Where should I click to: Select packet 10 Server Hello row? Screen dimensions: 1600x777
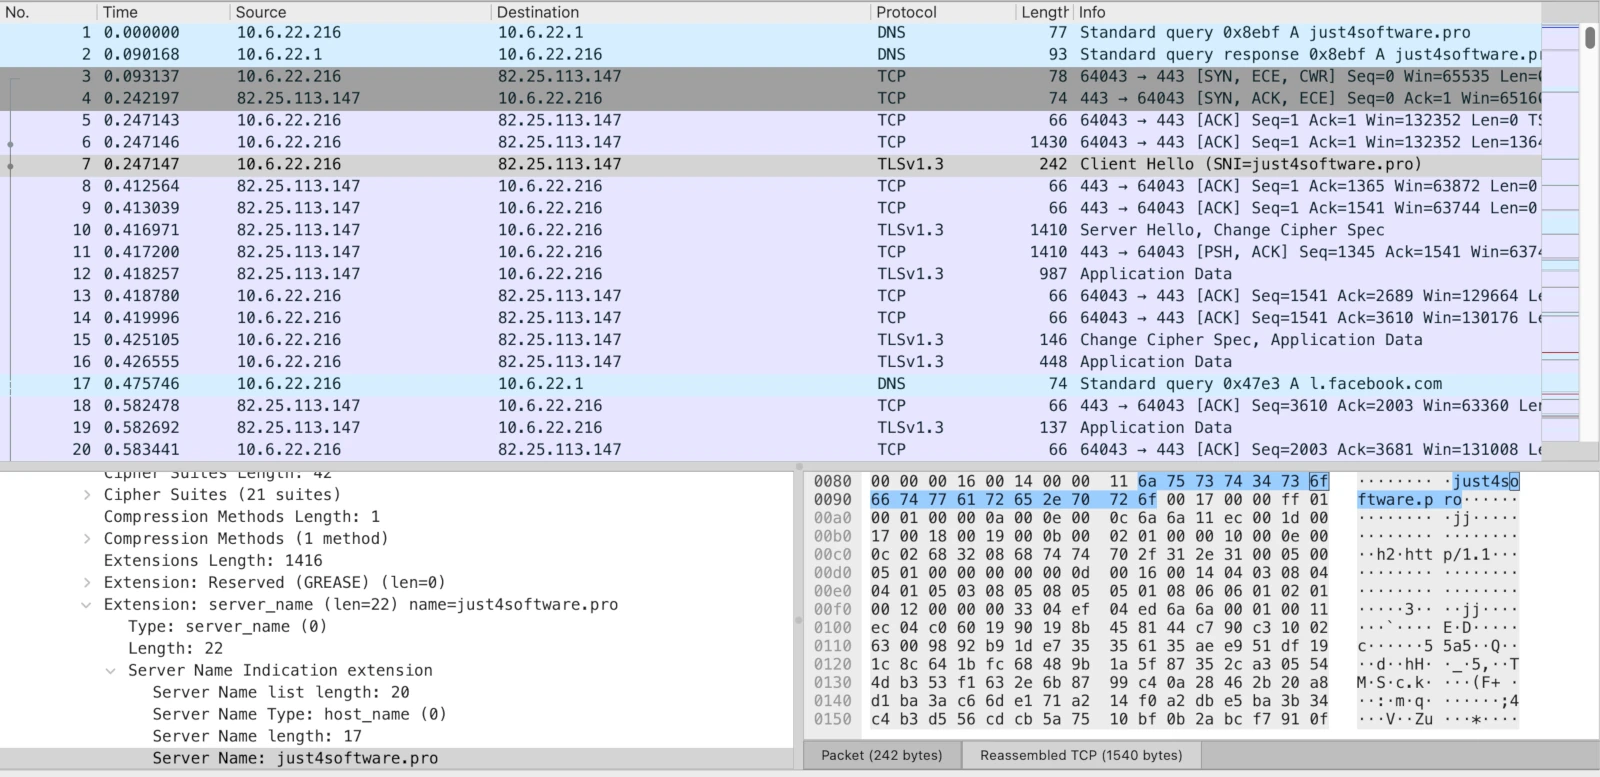770,230
